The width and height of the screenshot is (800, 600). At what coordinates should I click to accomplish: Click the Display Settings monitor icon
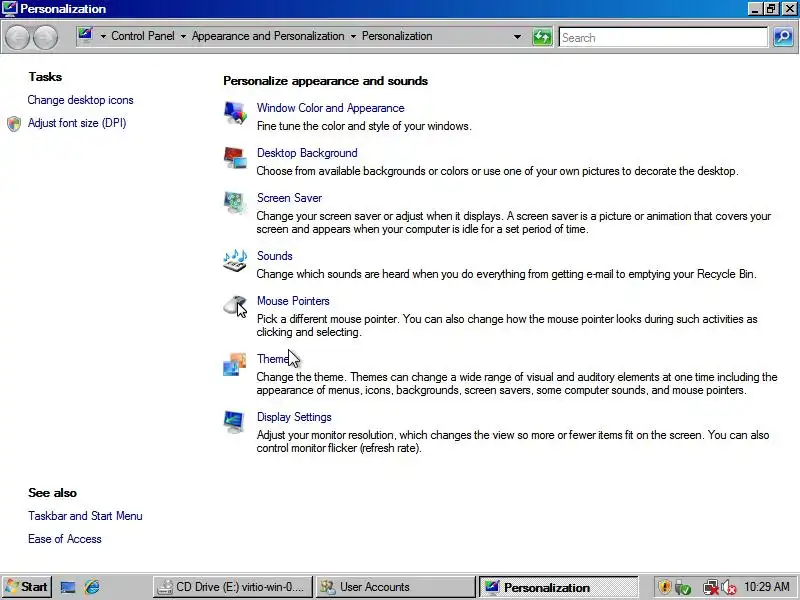(x=235, y=421)
